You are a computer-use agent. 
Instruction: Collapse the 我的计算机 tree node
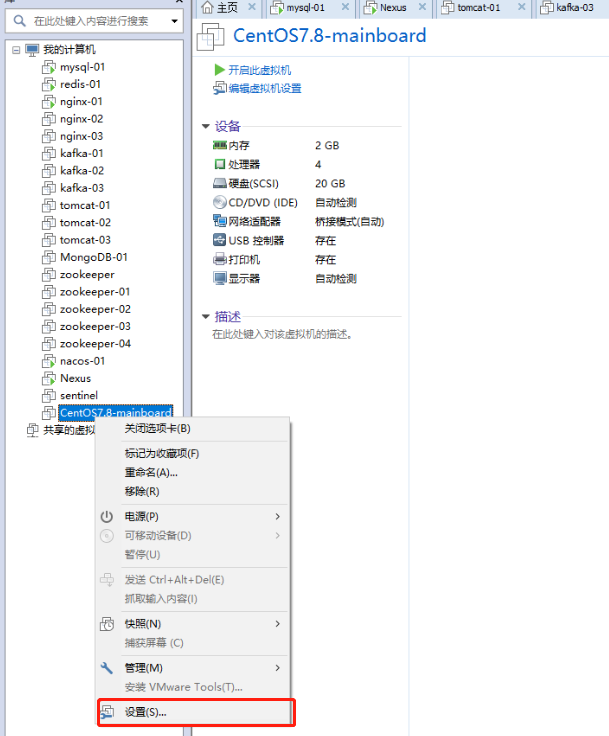16,50
